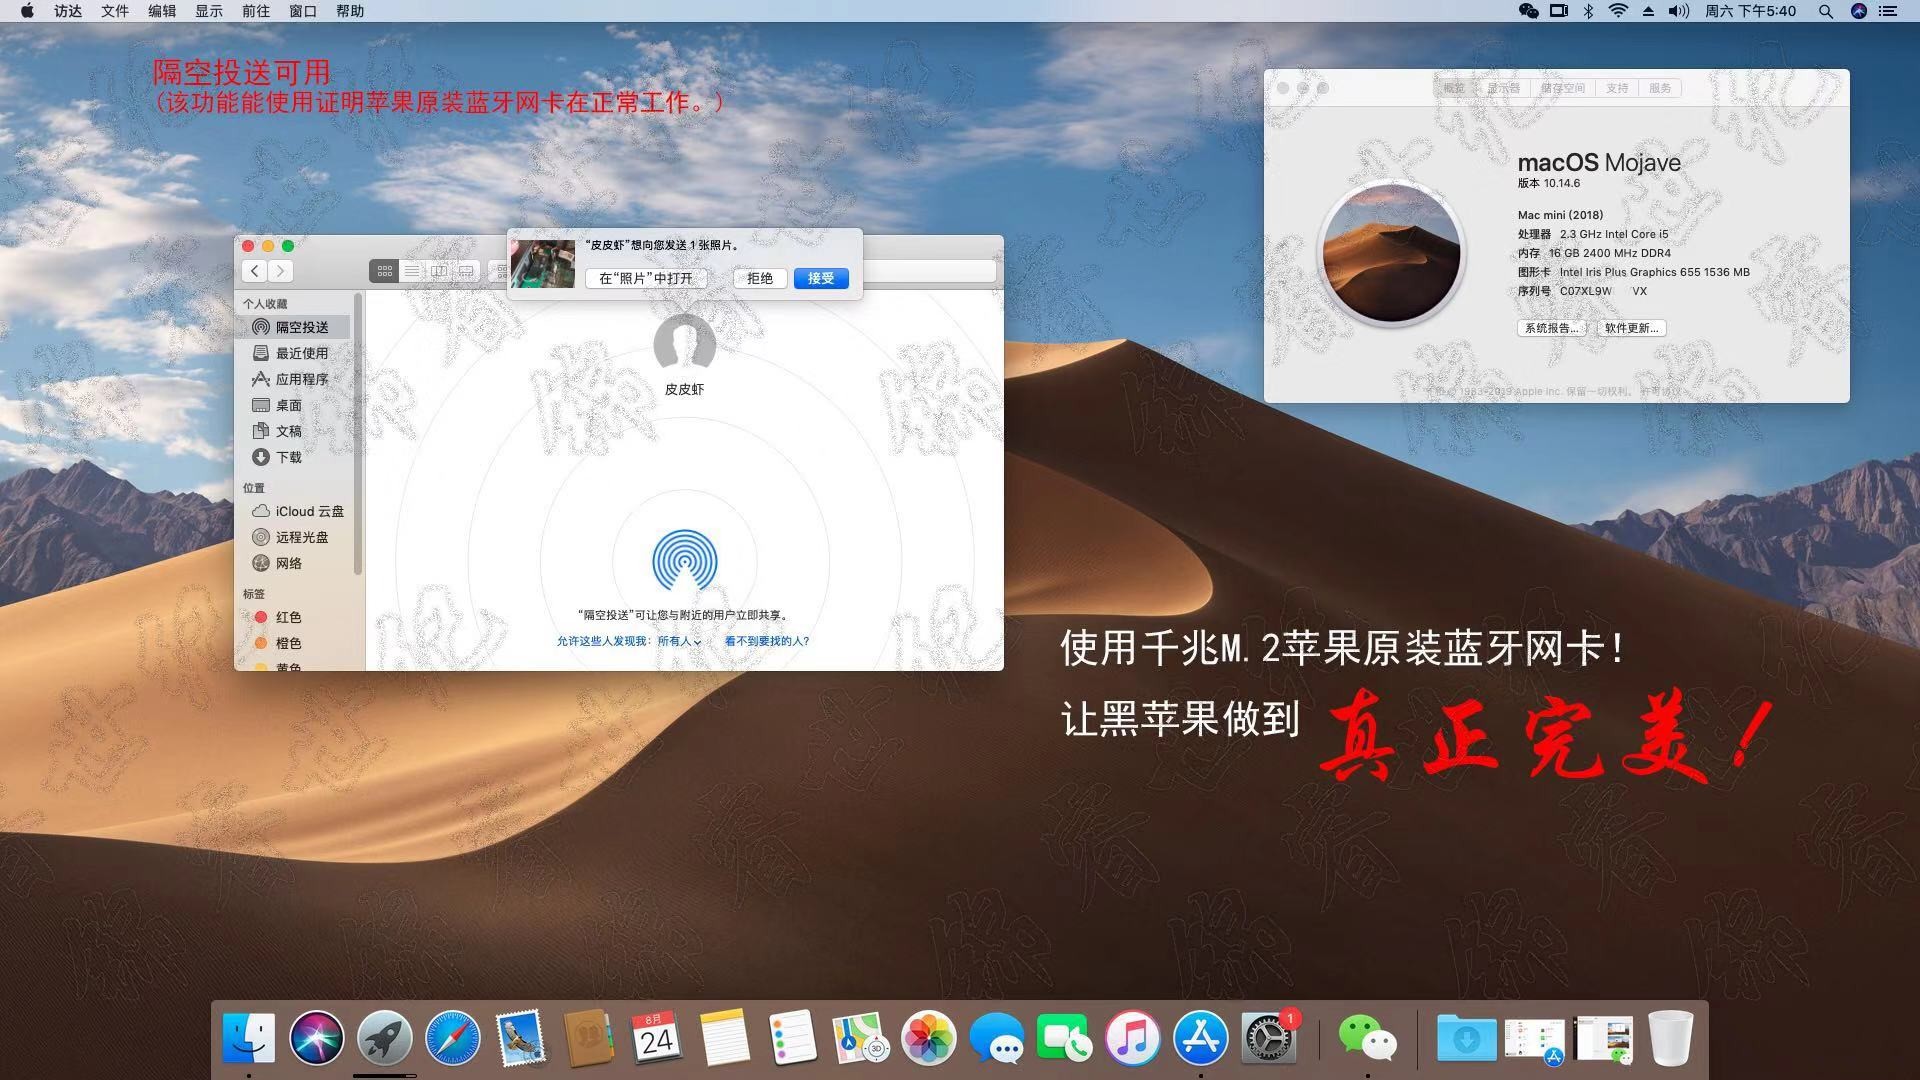This screenshot has width=1920, height=1080.
Task: Launch Siri from the Dock
Action: 316,1037
